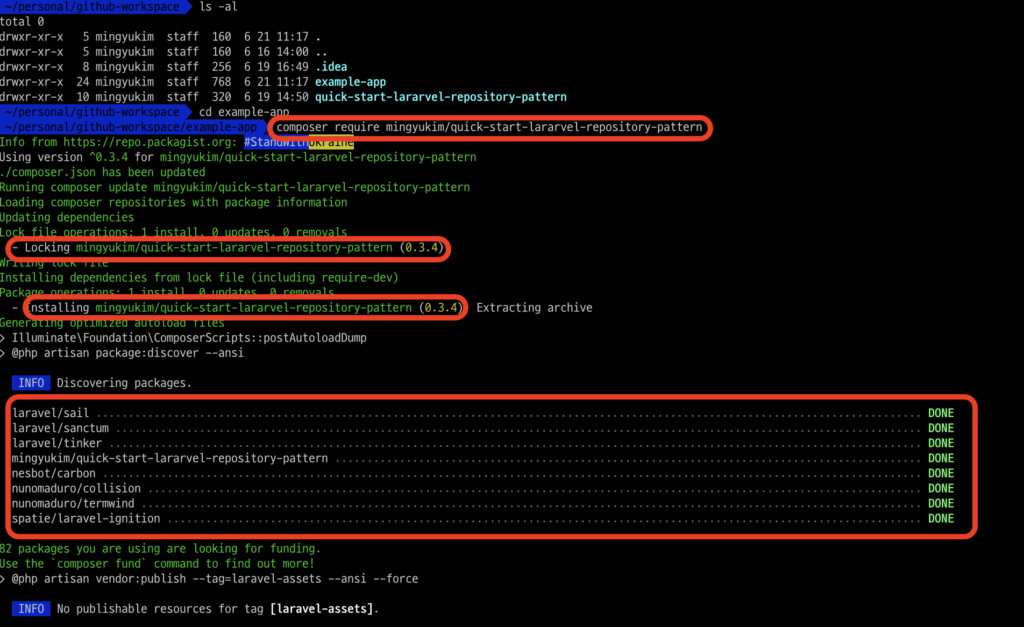1024x627 pixels.
Task: Click INFO badge beside 'Discovering packages.'
Action: (31, 383)
